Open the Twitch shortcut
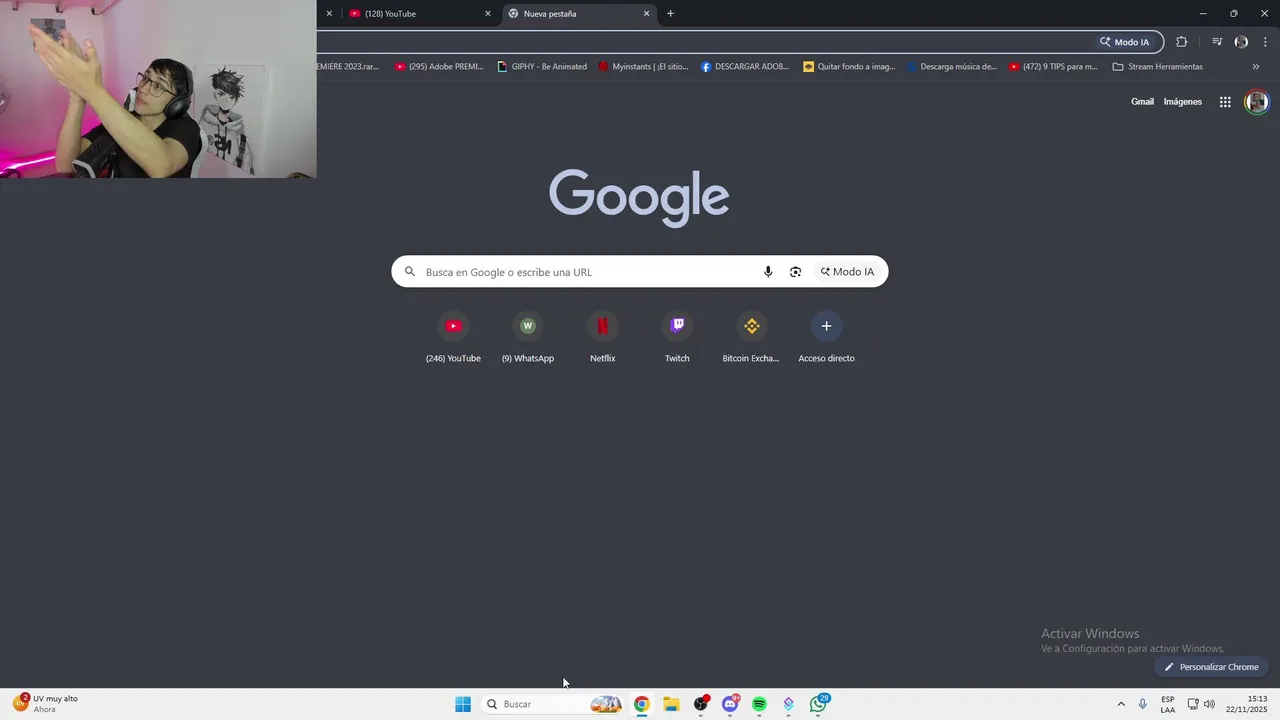The width and height of the screenshot is (1280, 720). 677,338
